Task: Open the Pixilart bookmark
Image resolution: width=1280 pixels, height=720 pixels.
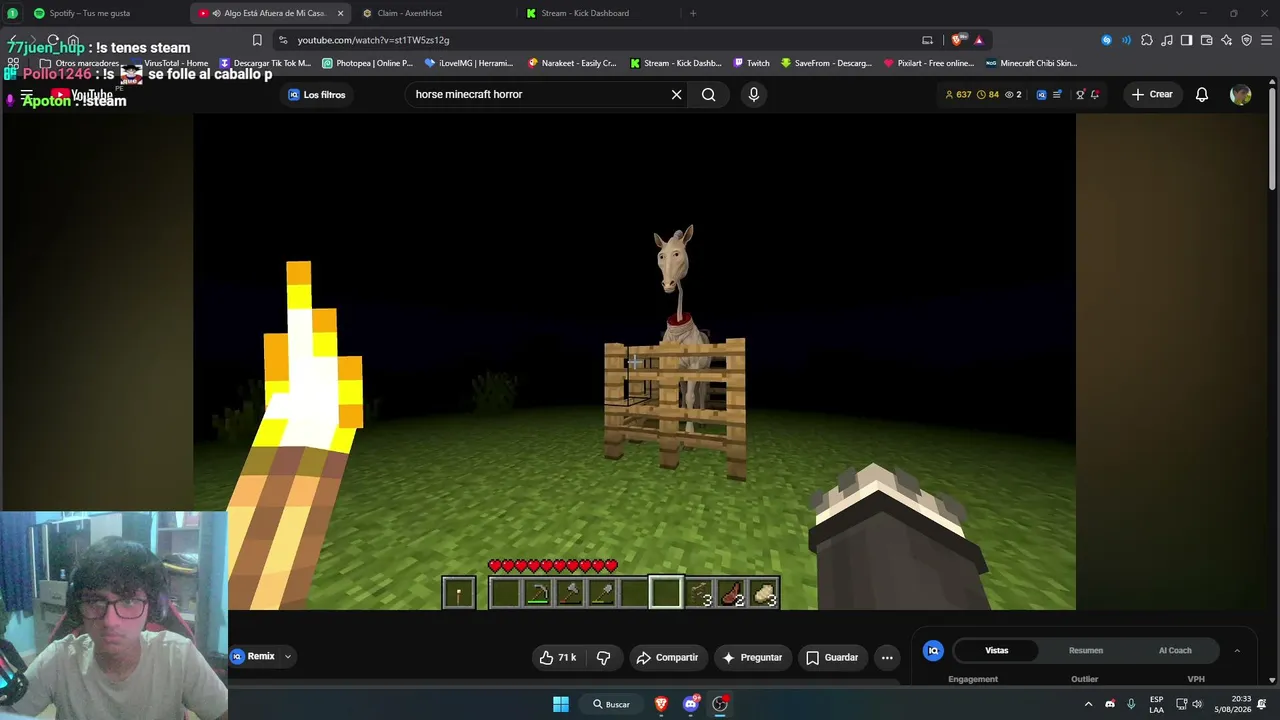Action: coord(929,63)
